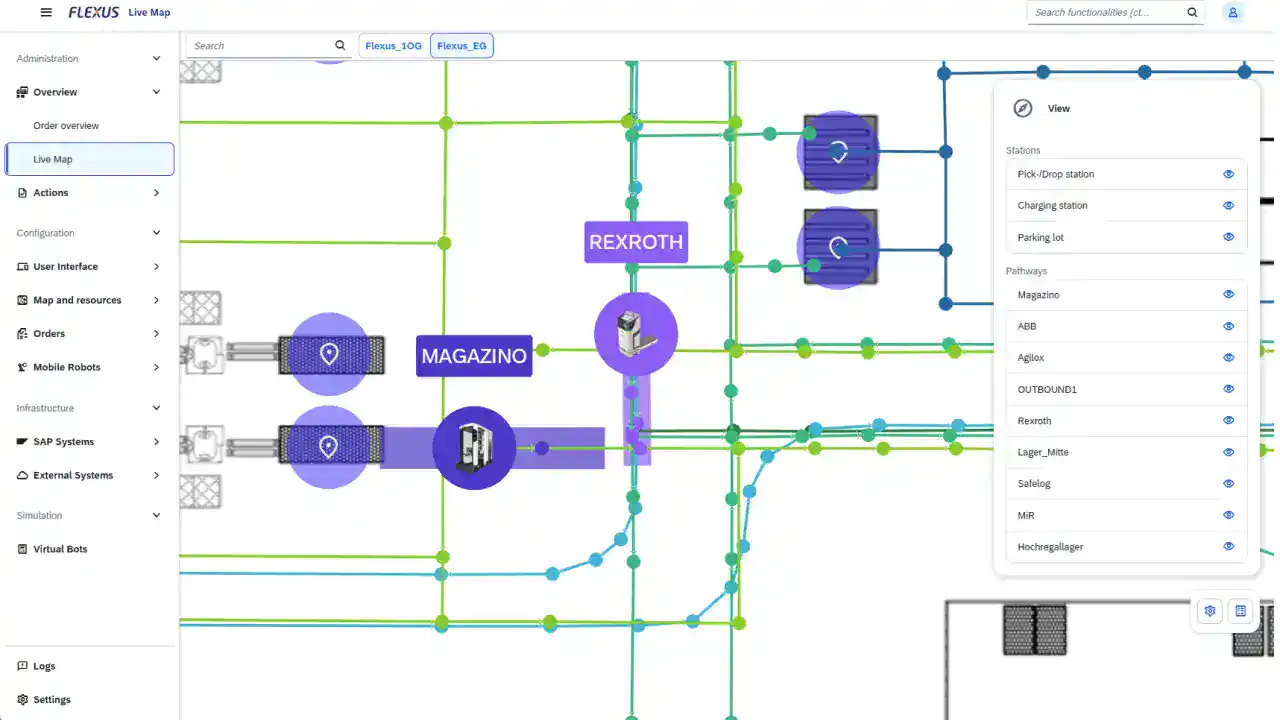Click the Orders sidebar icon
Viewport: 1280px width, 720px height.
tap(22, 334)
